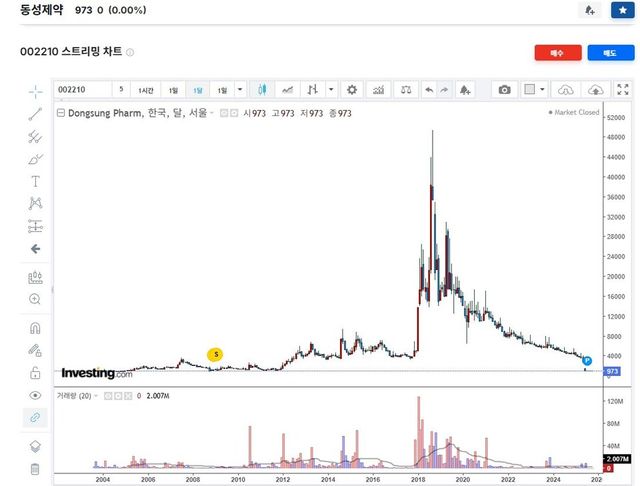The image size is (640, 486).
Task: Expand the symbol legend dropdown after 서울
Action: click(212, 113)
